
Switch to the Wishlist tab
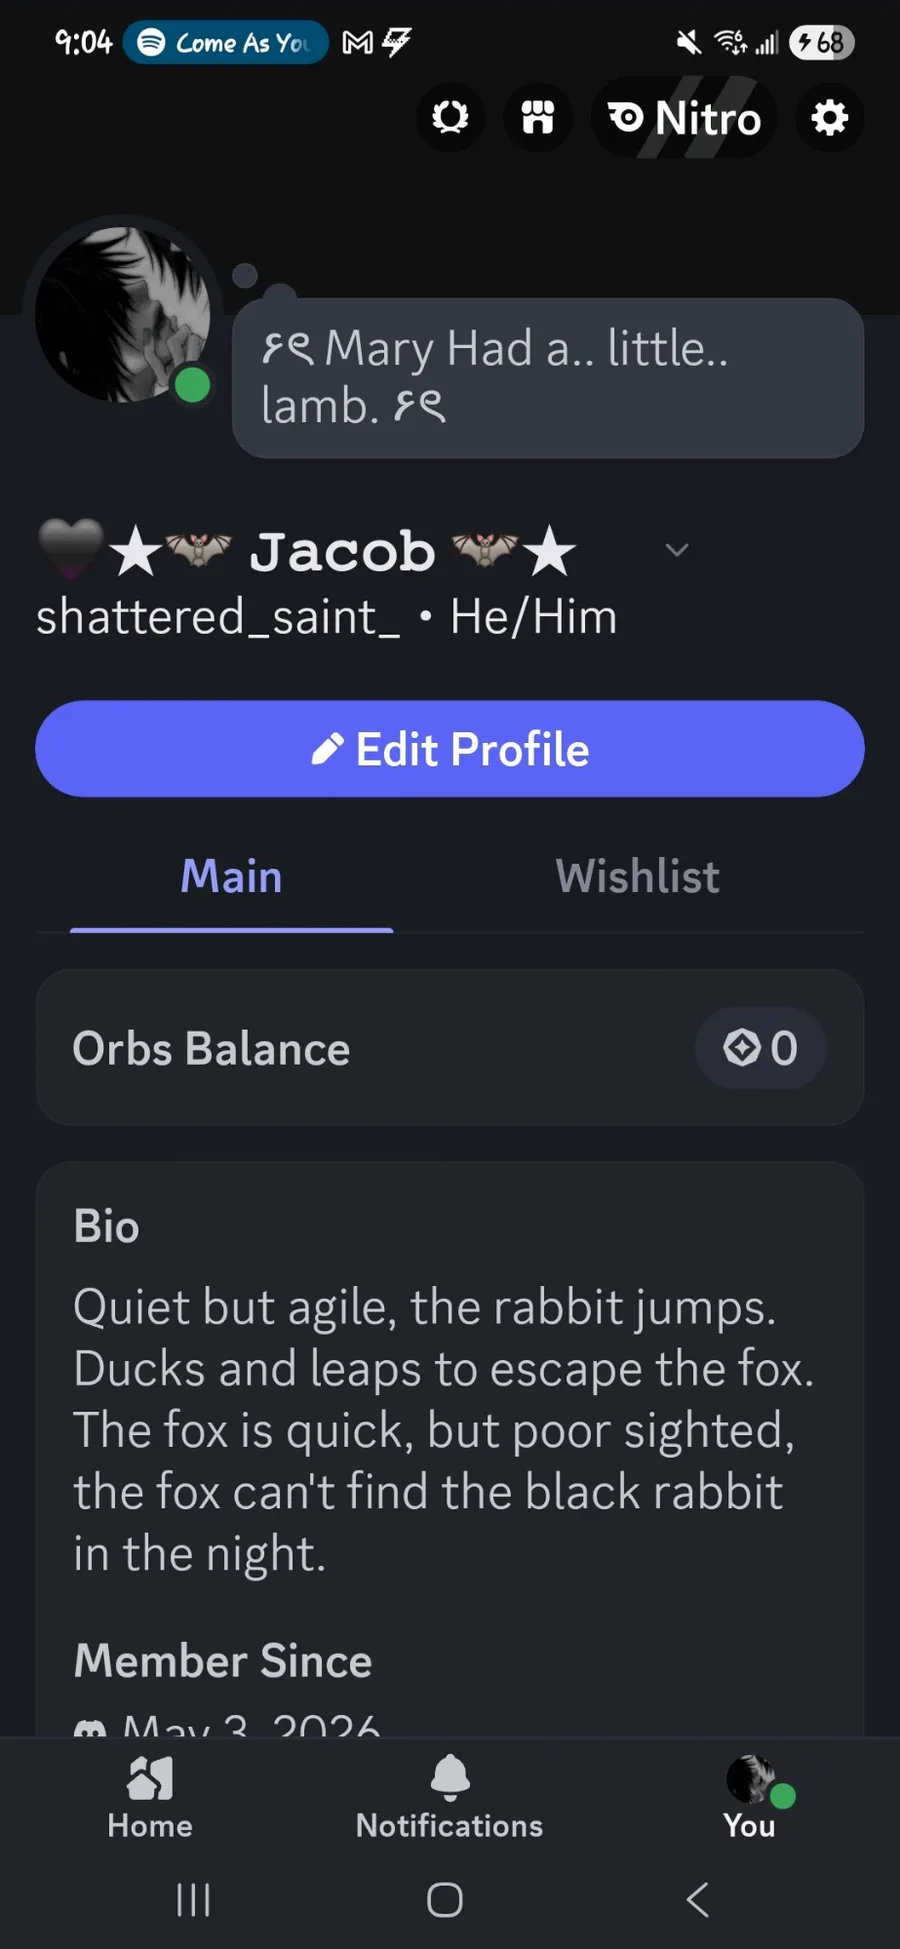[x=637, y=877]
